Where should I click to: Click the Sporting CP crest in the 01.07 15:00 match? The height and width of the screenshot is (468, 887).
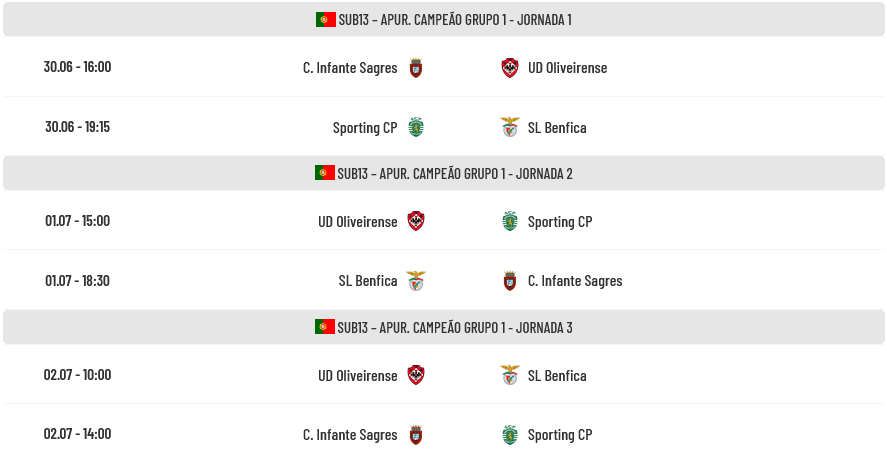tap(510, 221)
